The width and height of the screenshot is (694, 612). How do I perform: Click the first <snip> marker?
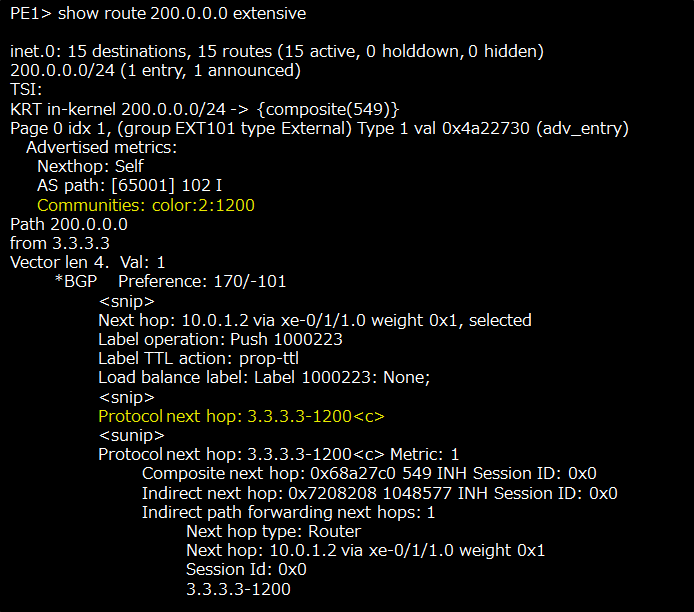(x=127, y=301)
